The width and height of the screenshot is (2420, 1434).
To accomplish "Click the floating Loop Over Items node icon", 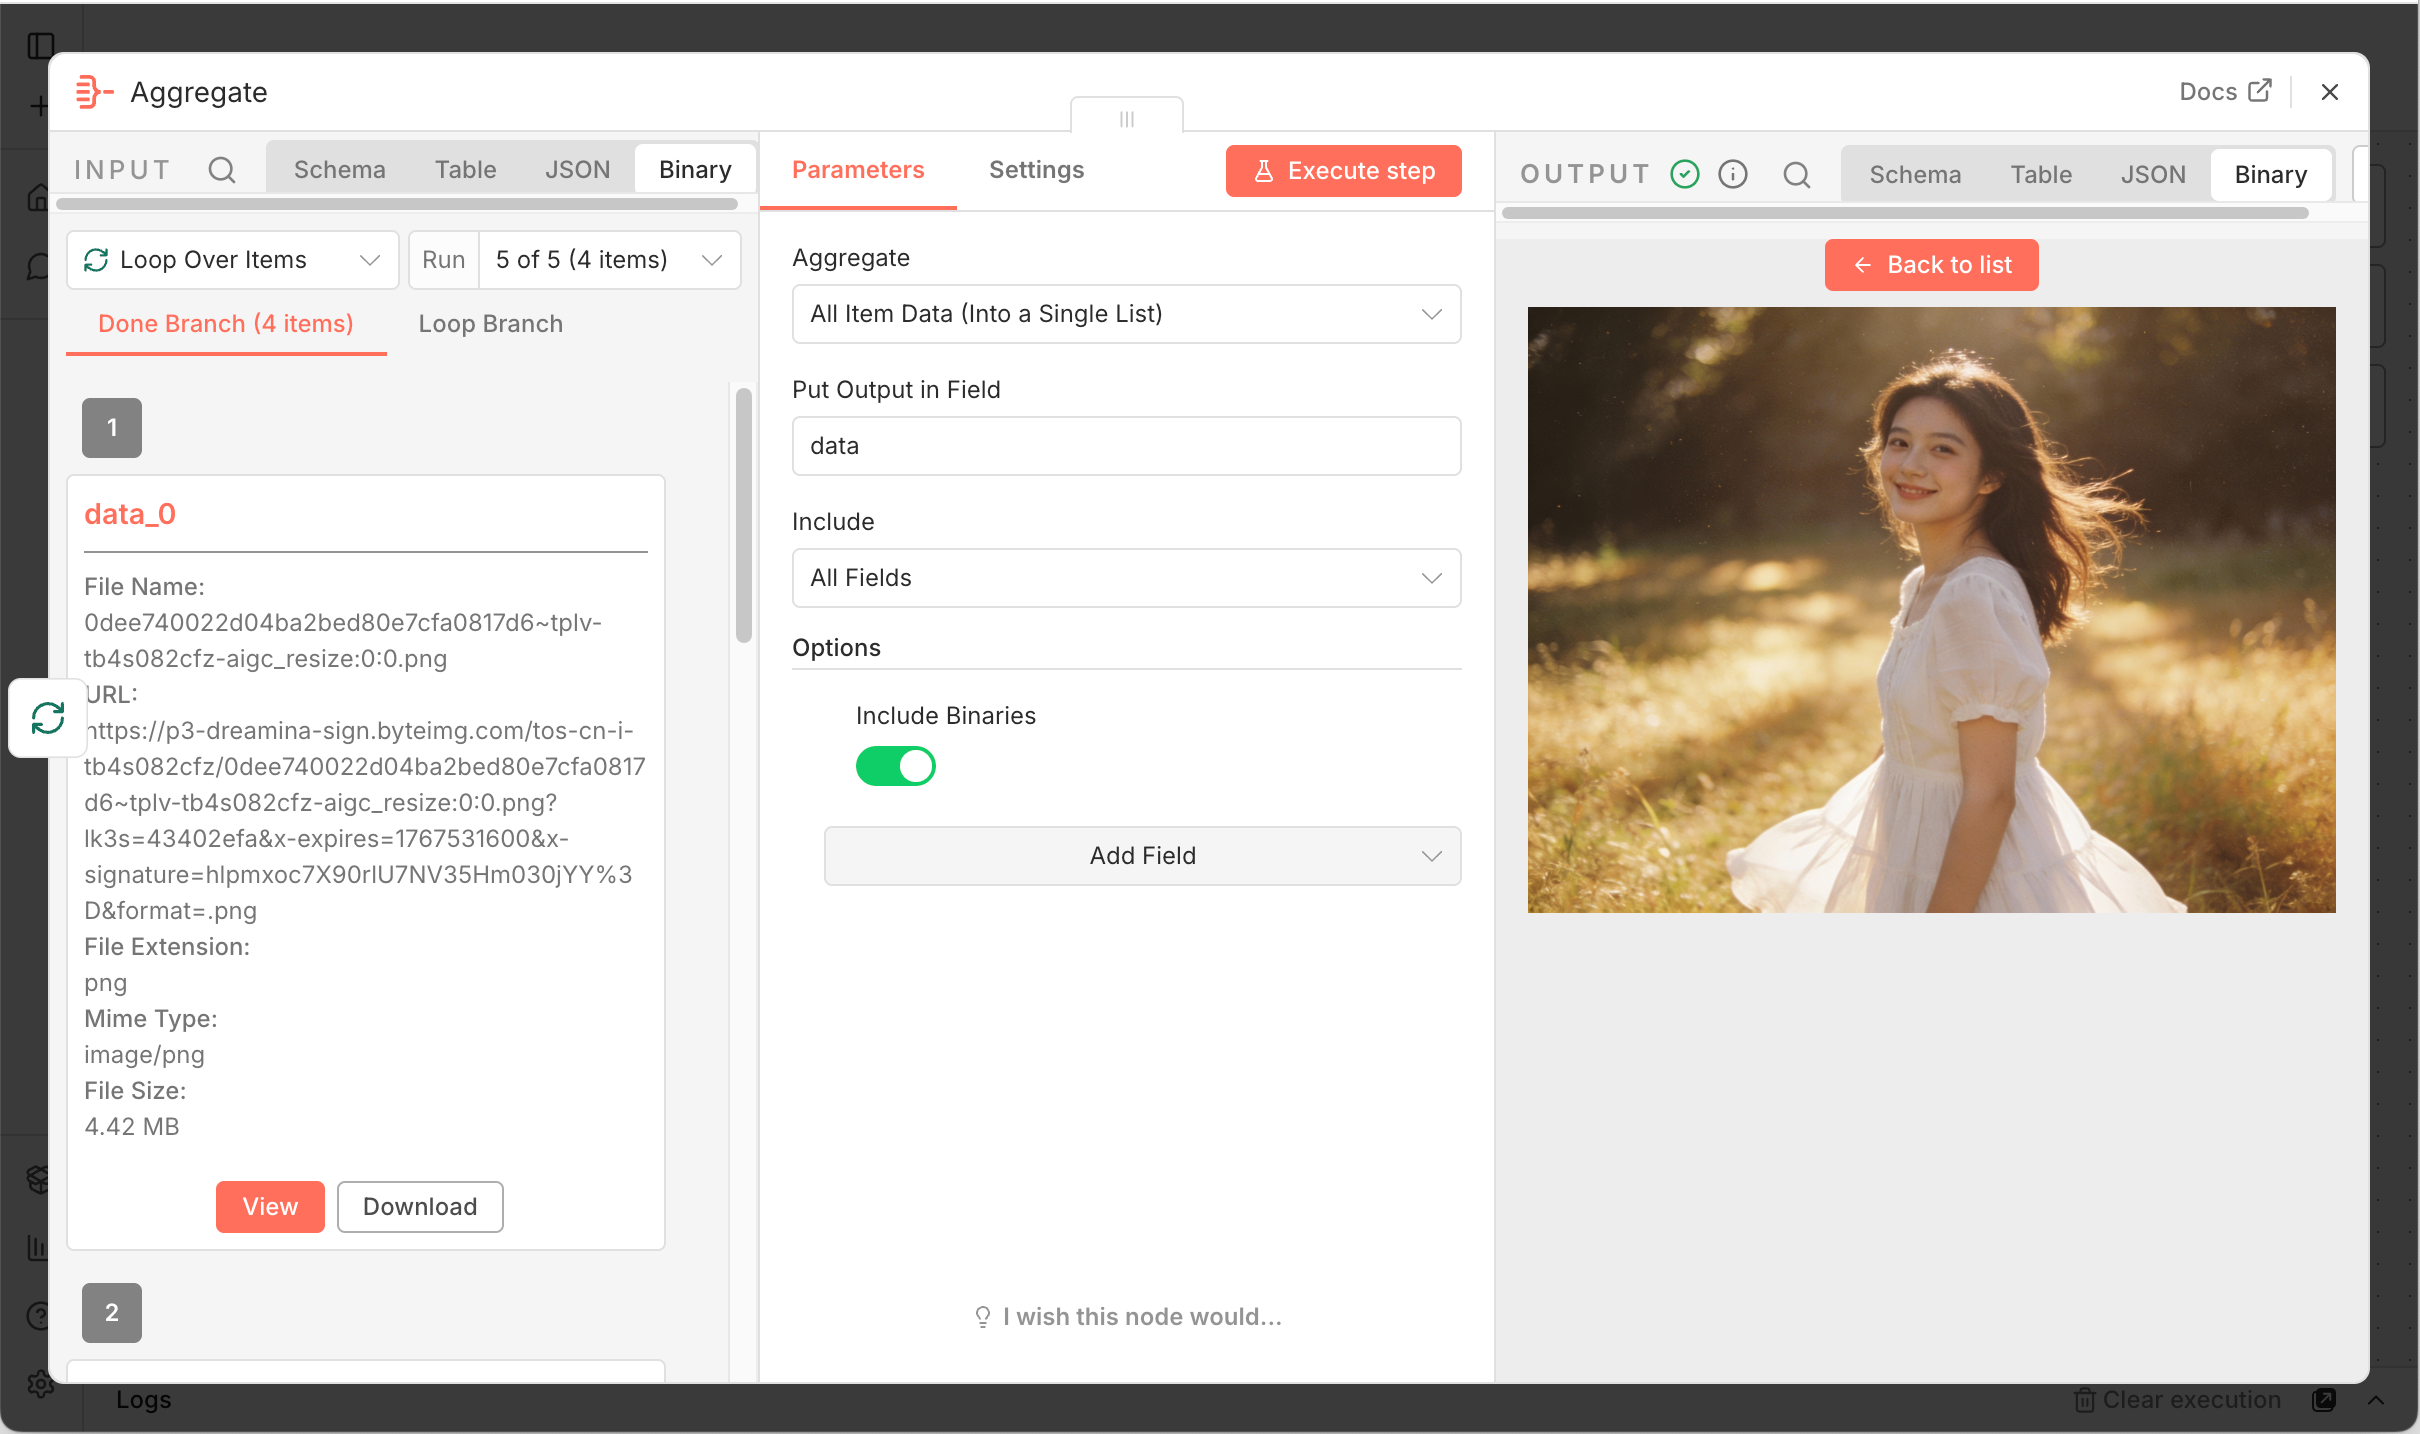I will pos(47,718).
